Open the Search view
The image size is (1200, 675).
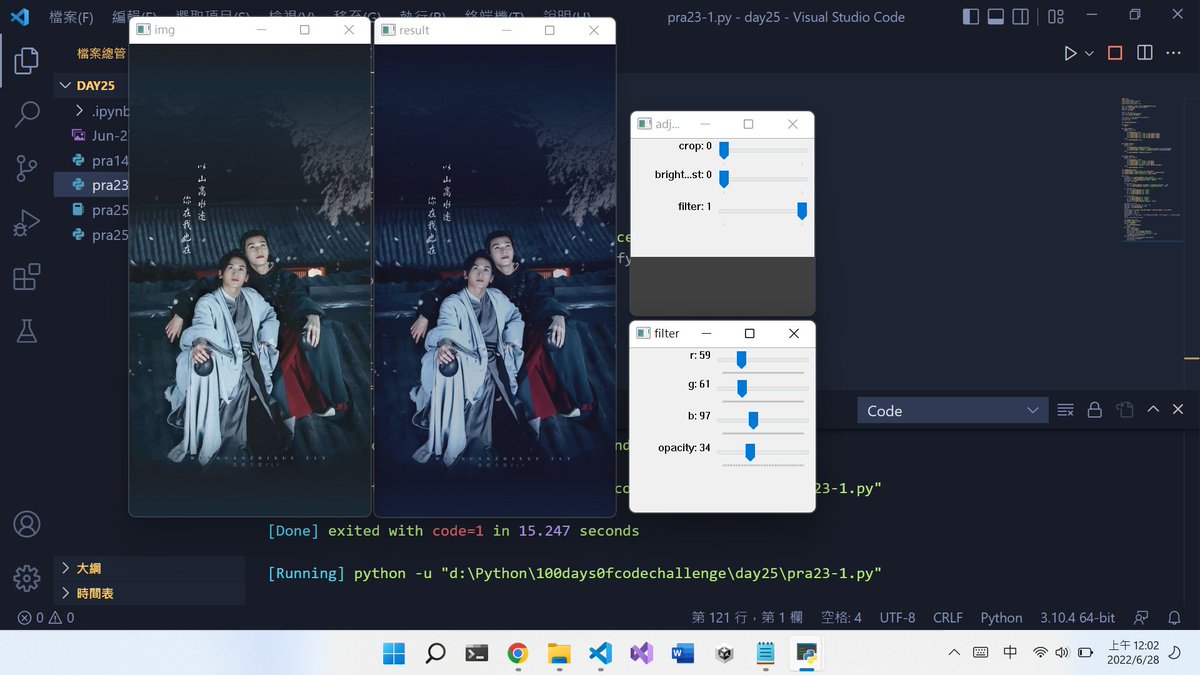coord(27,115)
